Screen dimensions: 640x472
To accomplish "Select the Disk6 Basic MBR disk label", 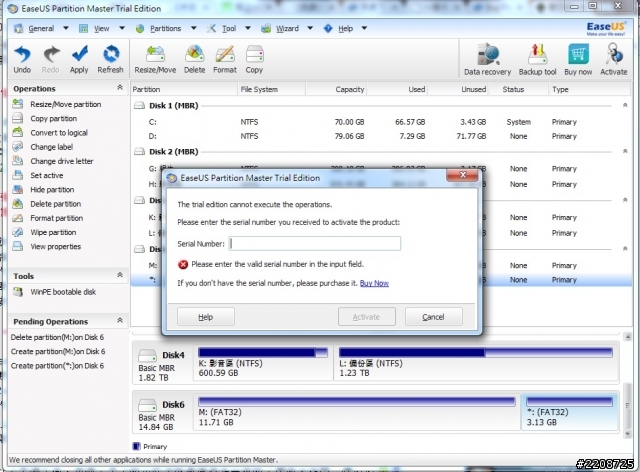I will [161, 415].
